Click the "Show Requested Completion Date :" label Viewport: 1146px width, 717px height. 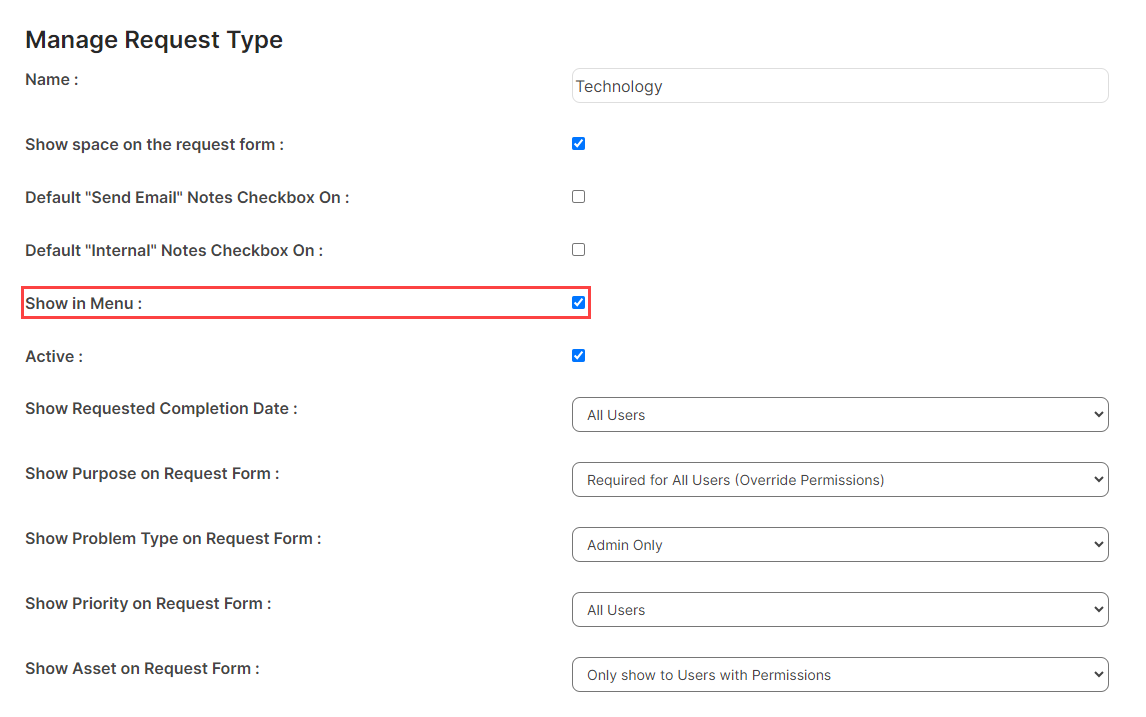pos(162,409)
